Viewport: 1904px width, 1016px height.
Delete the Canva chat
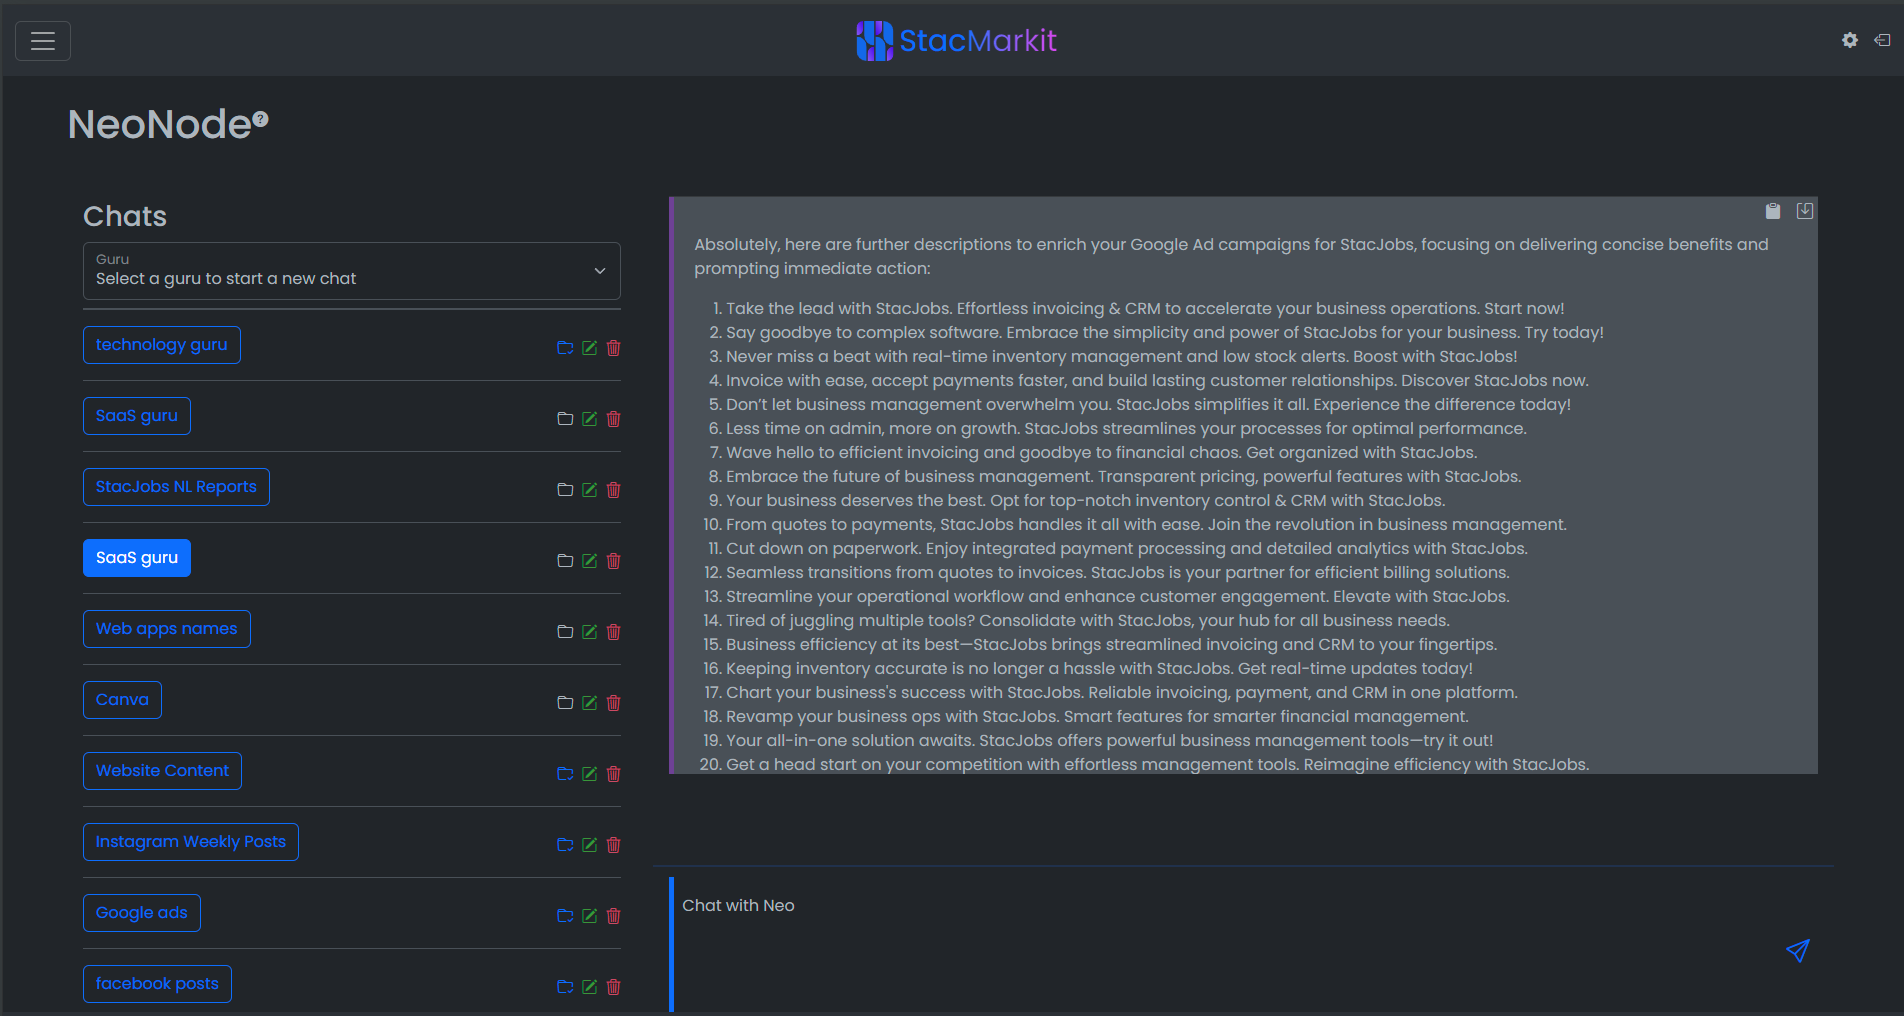614,703
